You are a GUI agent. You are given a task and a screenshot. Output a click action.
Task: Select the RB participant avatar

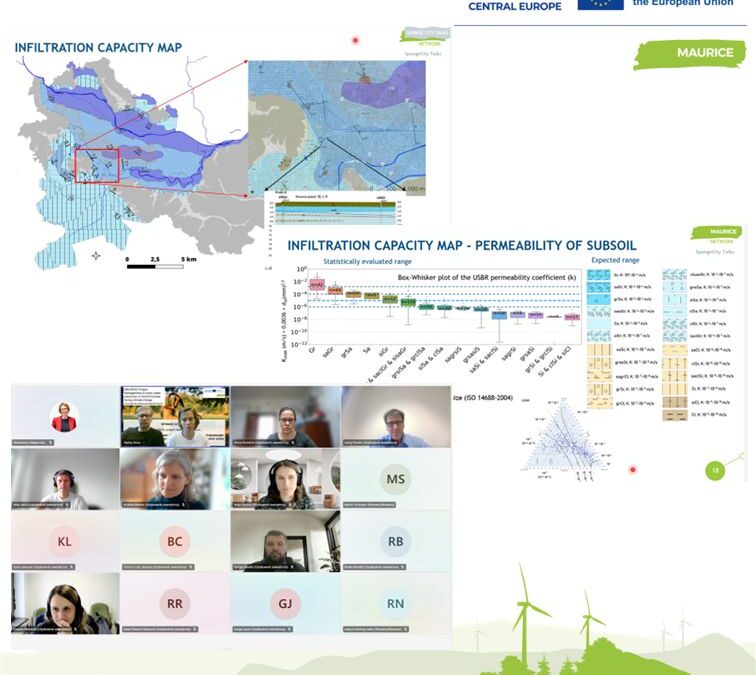coord(395,541)
